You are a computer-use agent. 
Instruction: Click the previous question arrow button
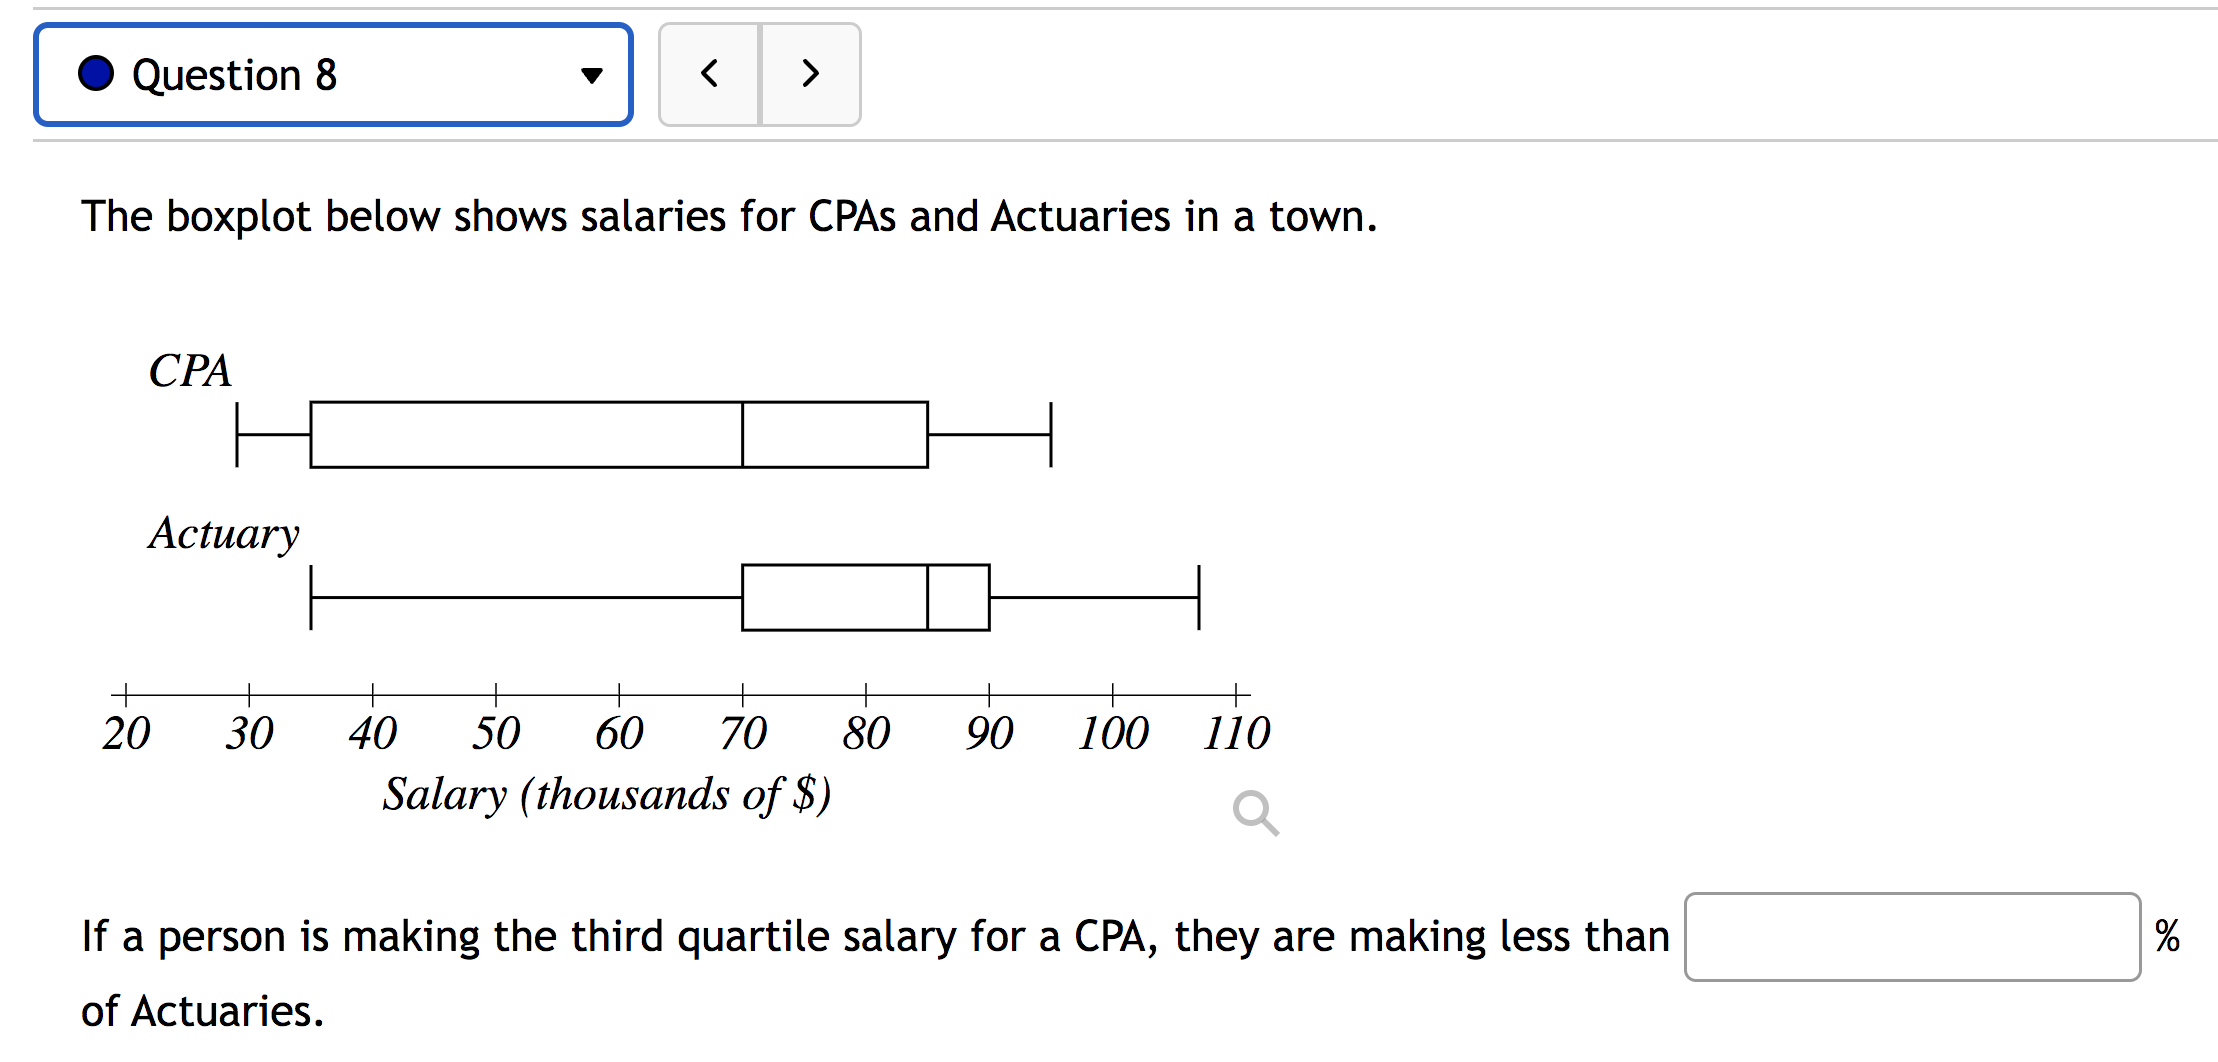[x=711, y=74]
